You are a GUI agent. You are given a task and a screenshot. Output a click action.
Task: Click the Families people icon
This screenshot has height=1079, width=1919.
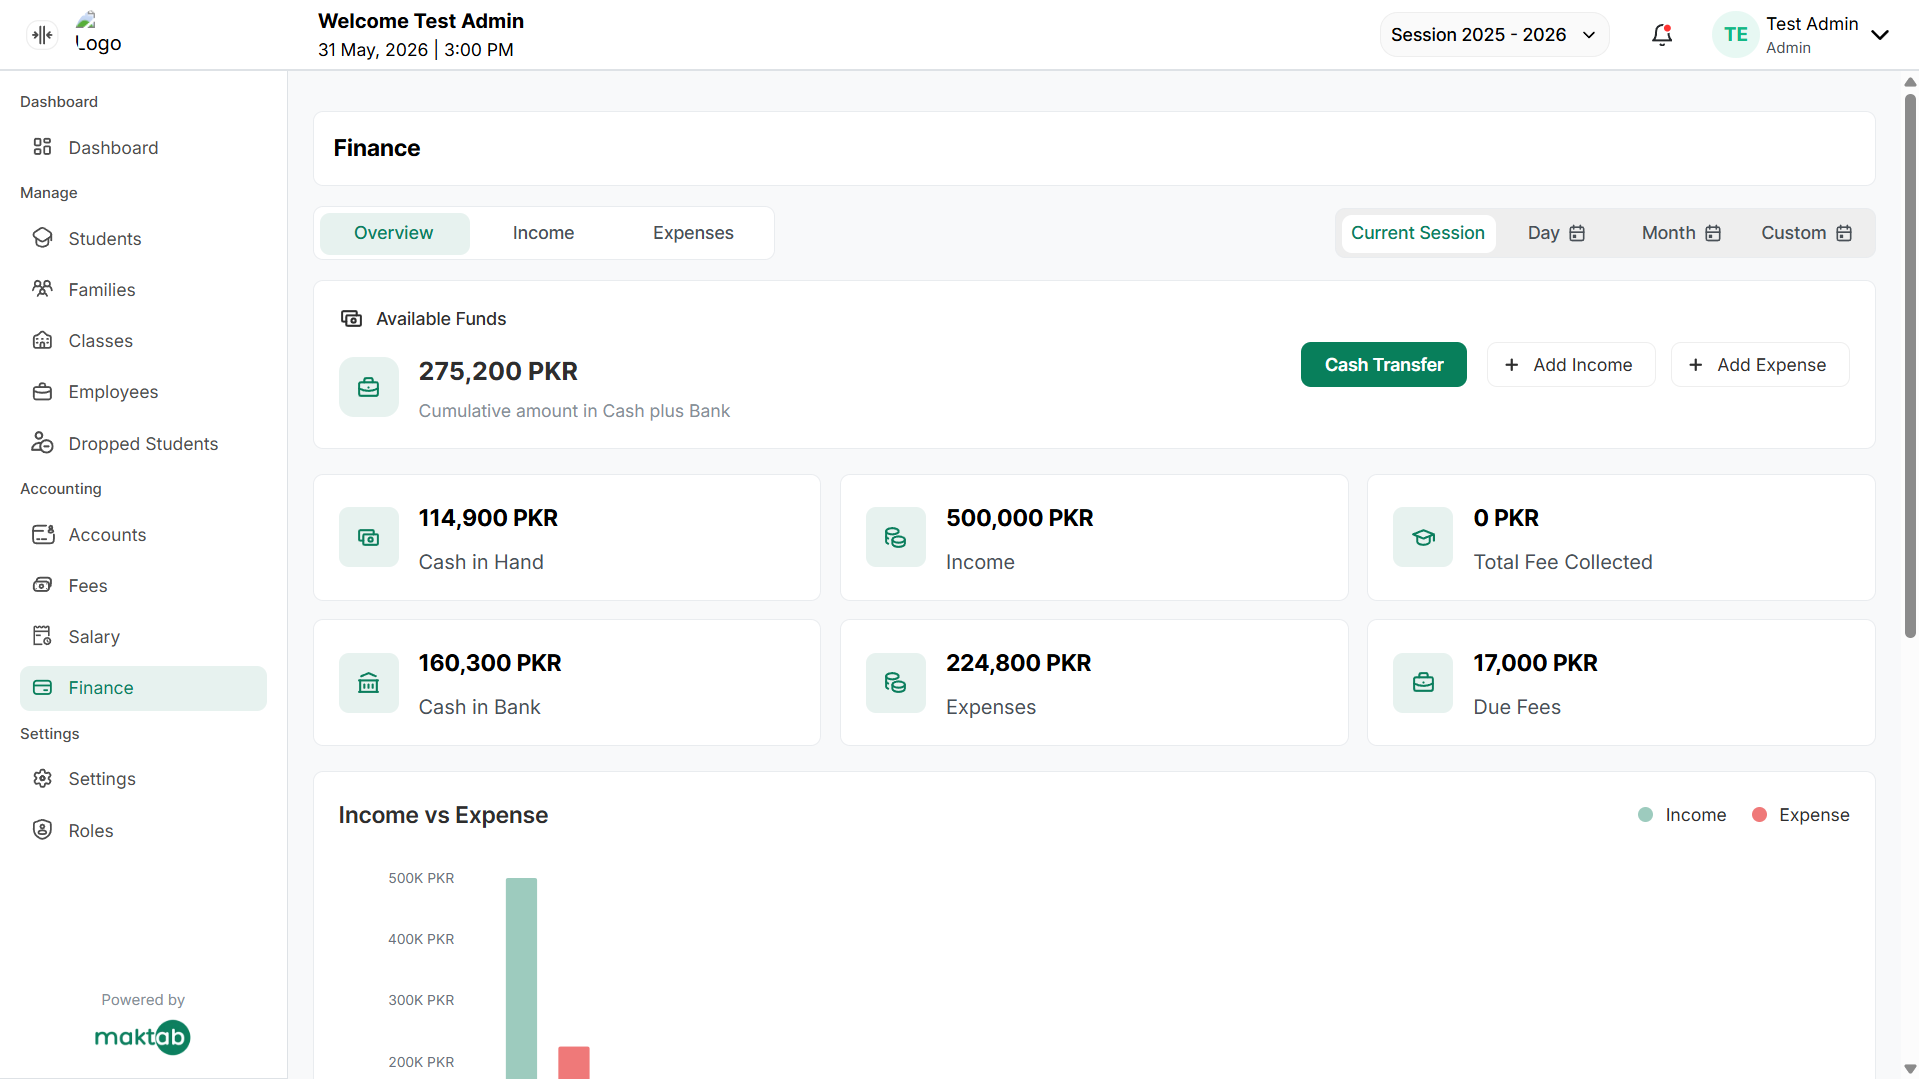click(42, 289)
